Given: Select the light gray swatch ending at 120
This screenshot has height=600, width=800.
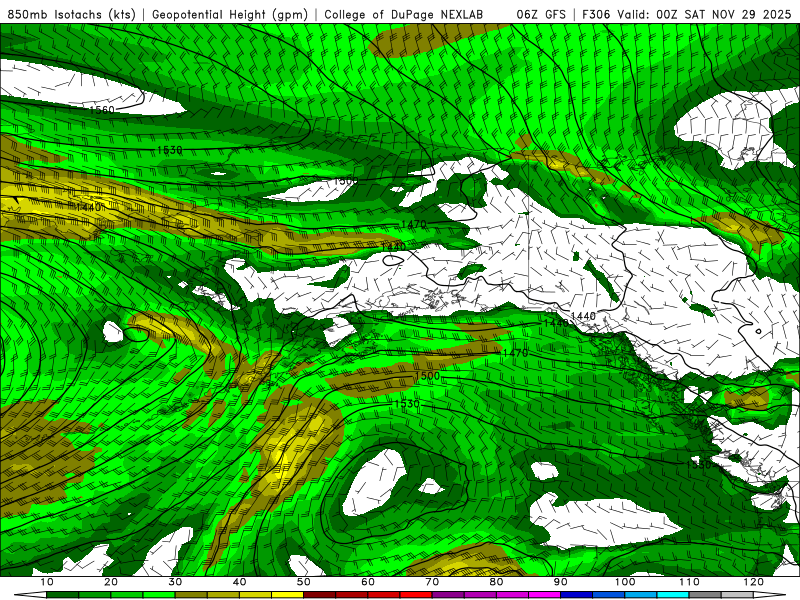Looking at the screenshot, I should pyautogui.click(x=737, y=595).
